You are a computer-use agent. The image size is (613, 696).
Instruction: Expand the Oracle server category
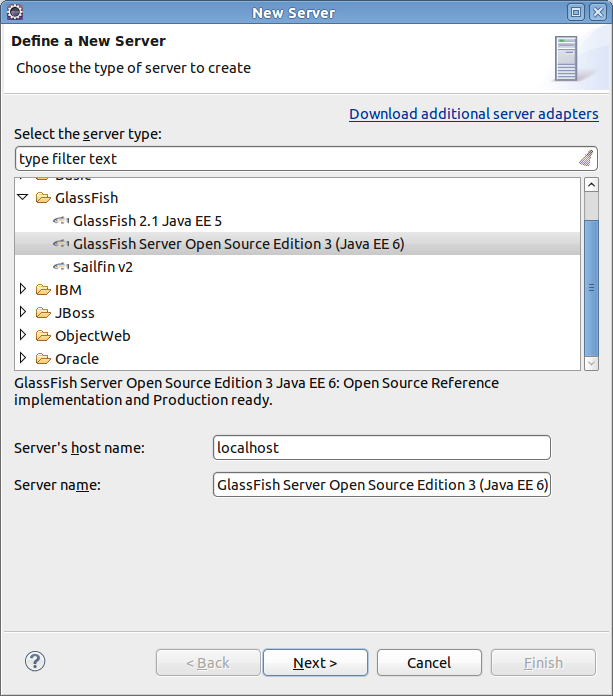click(x=23, y=358)
